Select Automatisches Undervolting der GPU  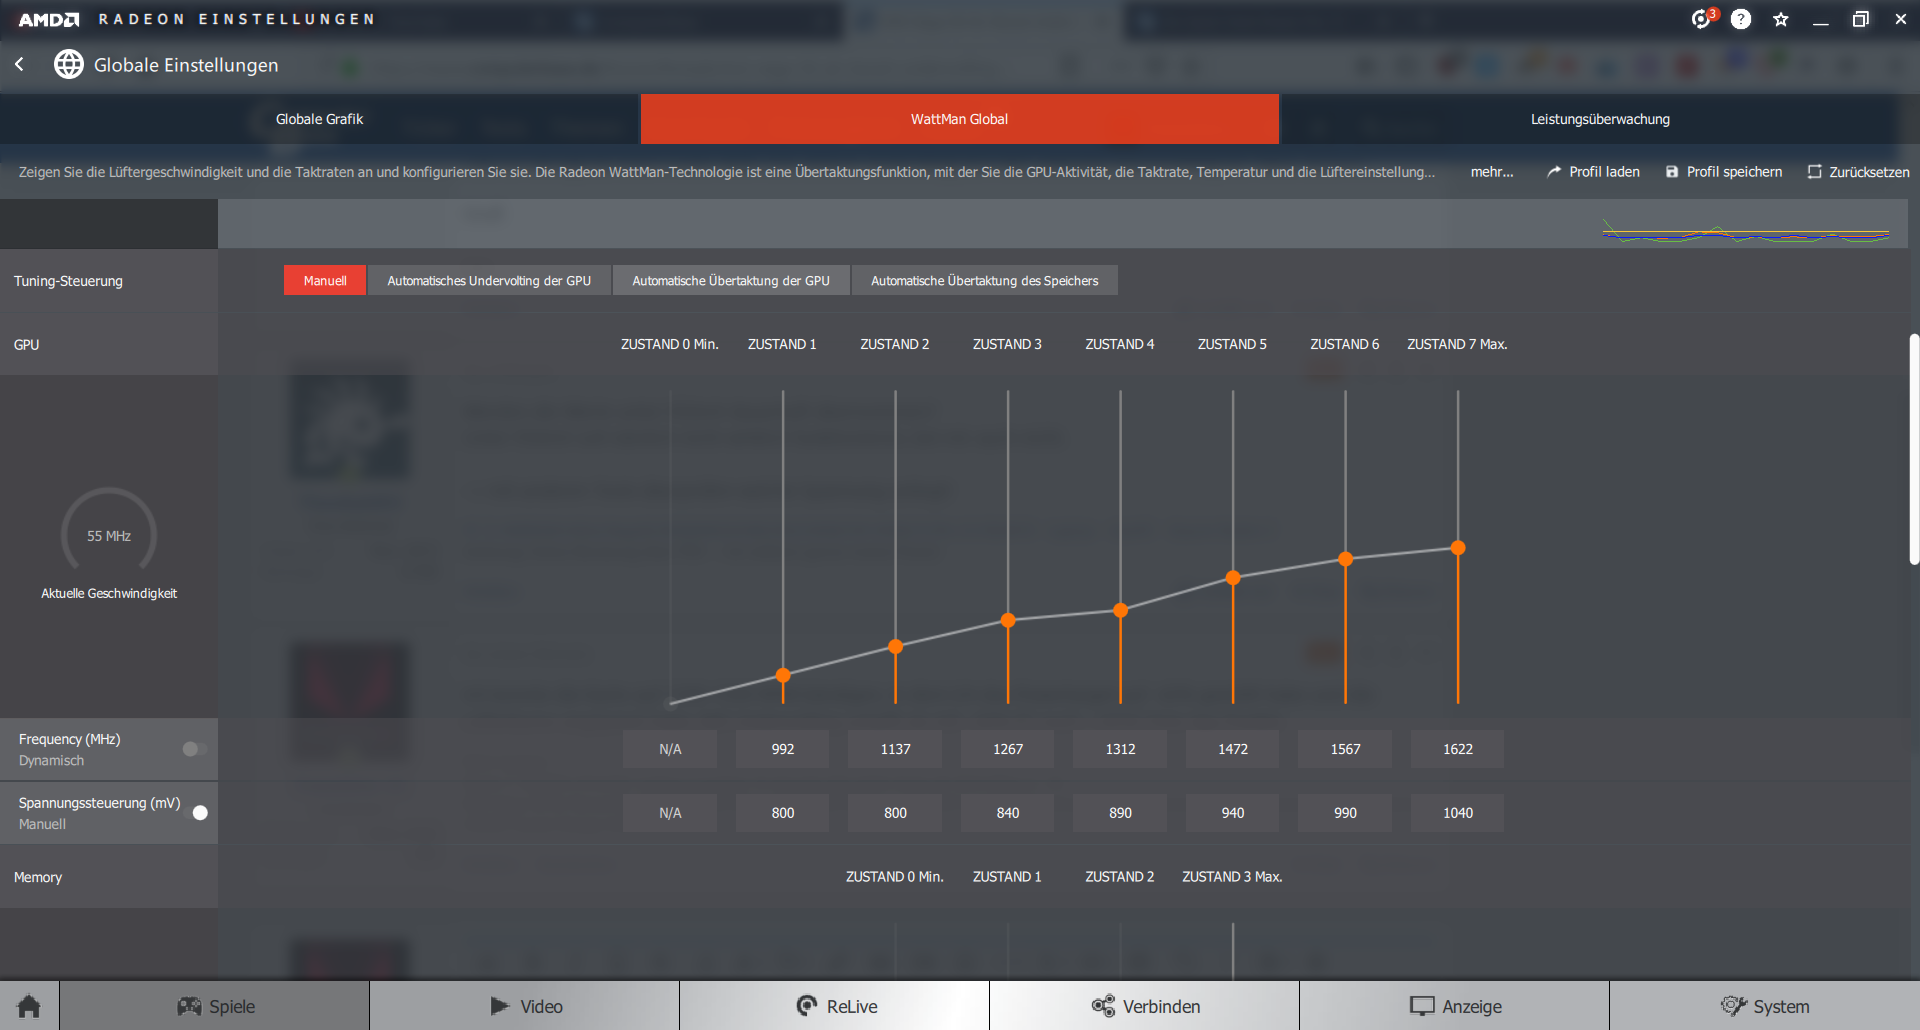tap(489, 281)
